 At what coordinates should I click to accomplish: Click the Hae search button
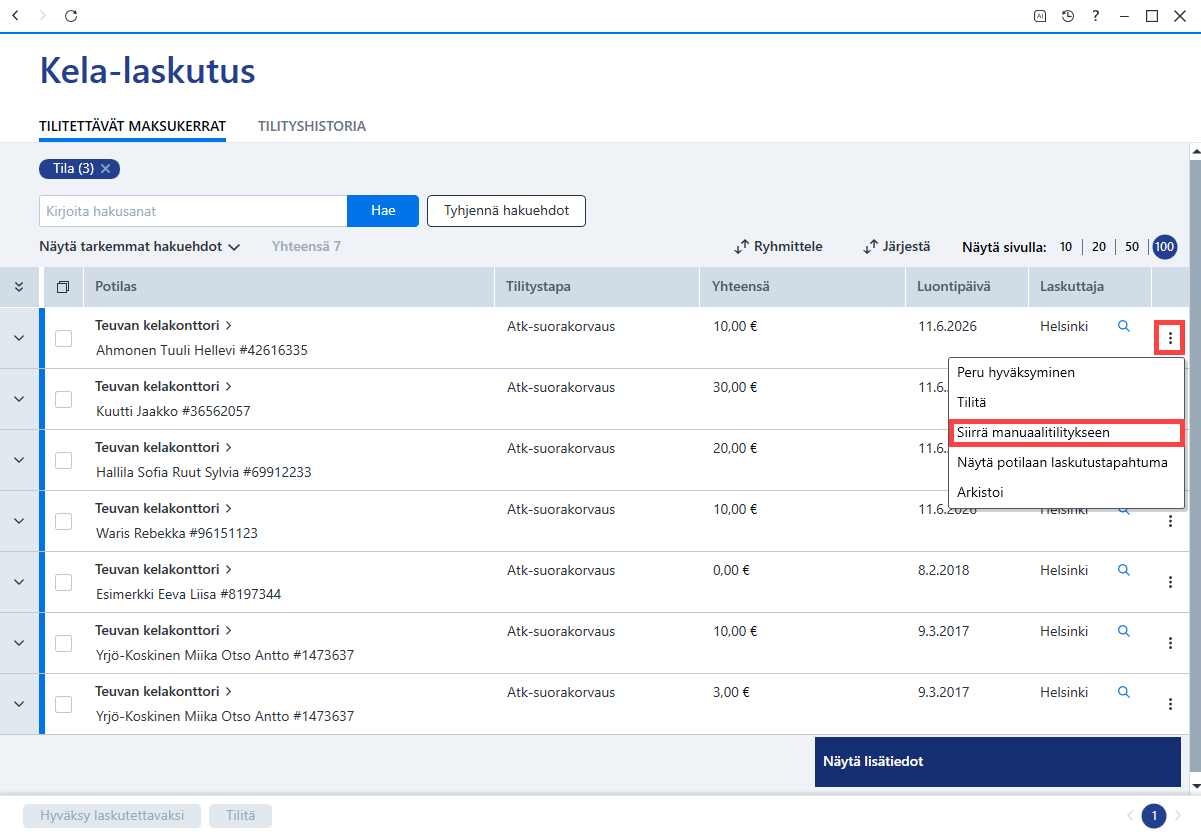[x=383, y=211]
